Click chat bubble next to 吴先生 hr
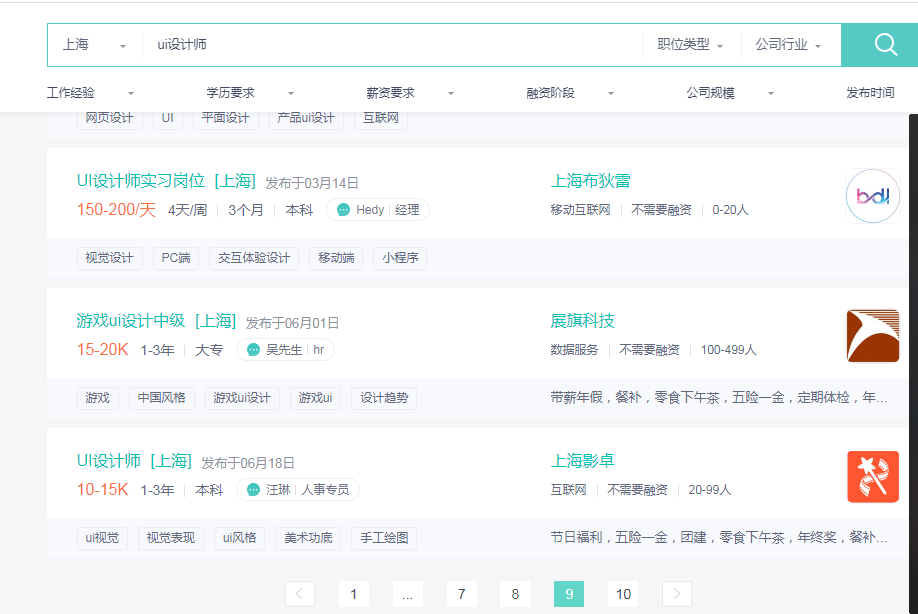918x614 pixels. coord(254,349)
